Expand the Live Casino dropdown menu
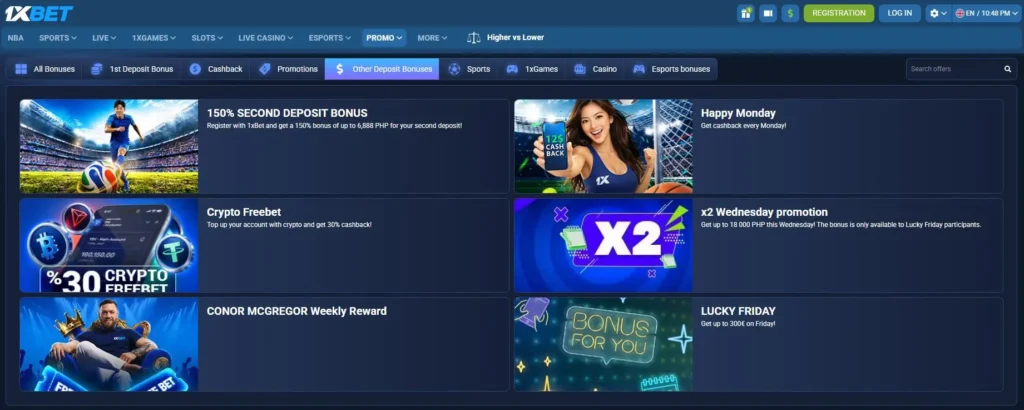Viewport: 1024px width, 410px height. pyautogui.click(x=266, y=38)
